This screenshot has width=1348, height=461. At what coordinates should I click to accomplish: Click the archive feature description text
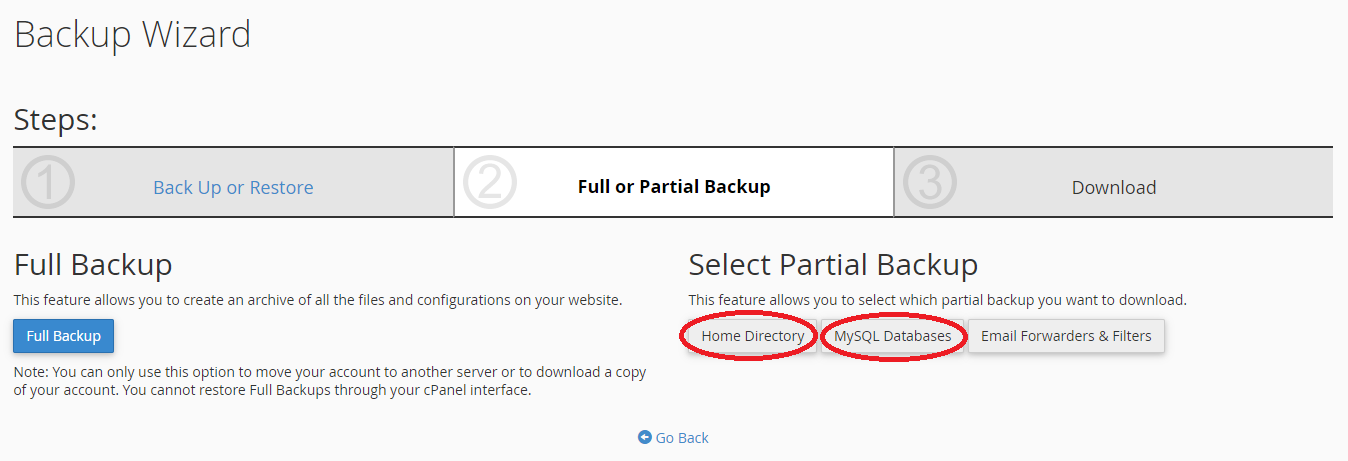(318, 300)
